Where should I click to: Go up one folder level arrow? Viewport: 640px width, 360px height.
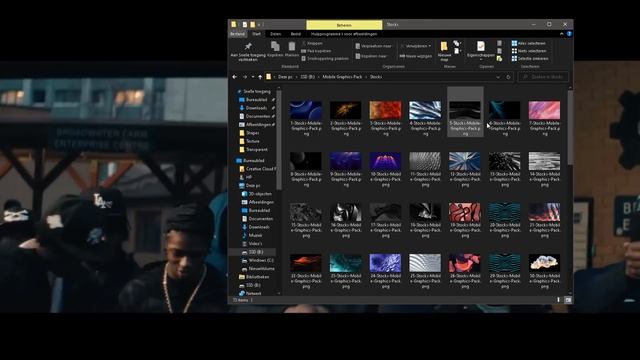coord(260,77)
